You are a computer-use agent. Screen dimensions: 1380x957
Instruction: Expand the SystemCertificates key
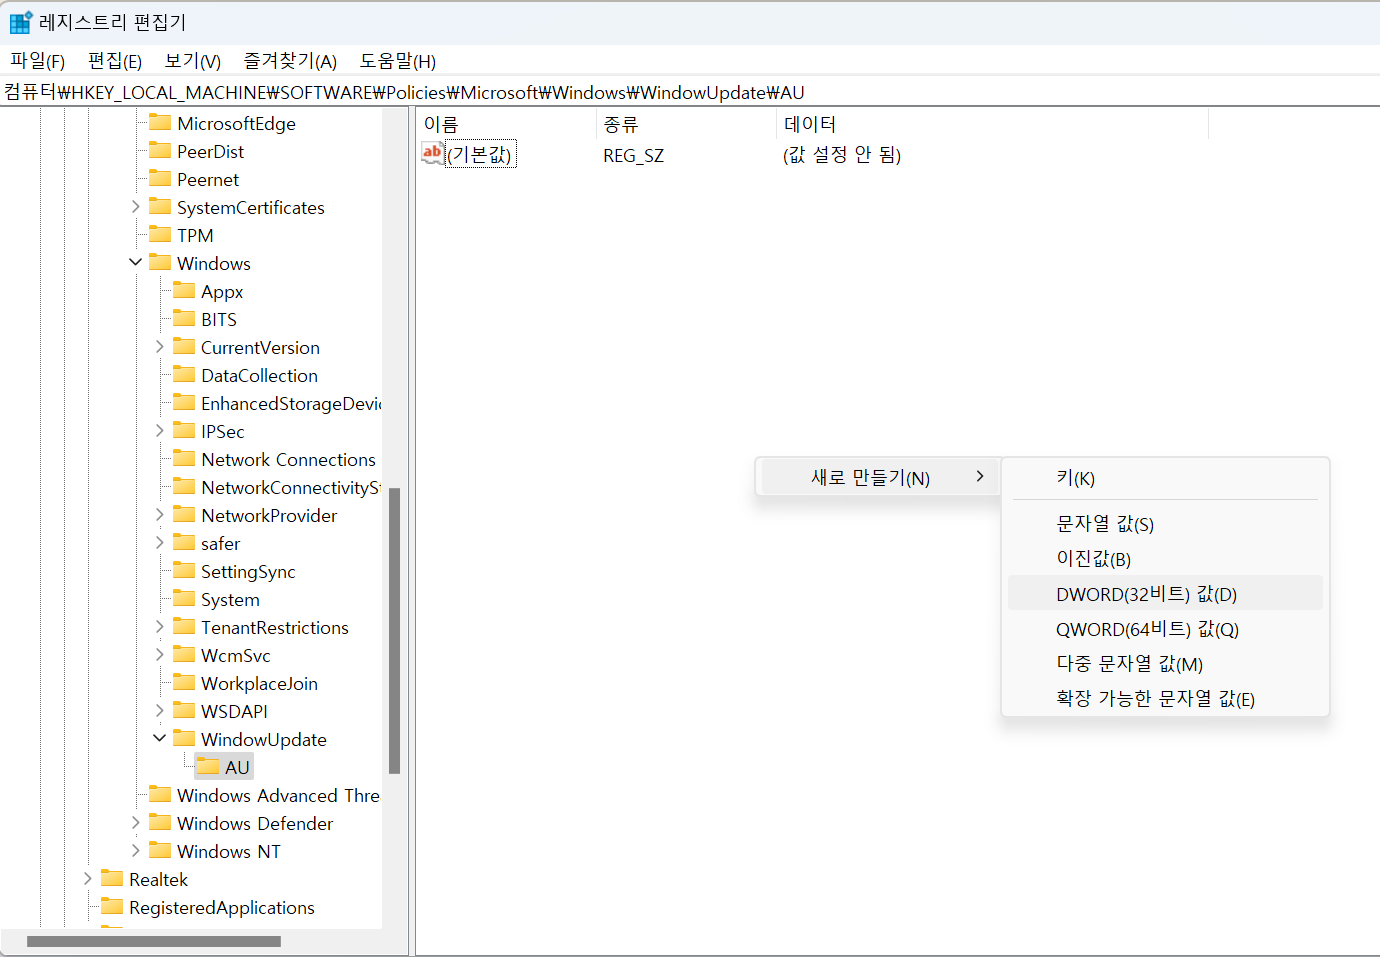[135, 207]
